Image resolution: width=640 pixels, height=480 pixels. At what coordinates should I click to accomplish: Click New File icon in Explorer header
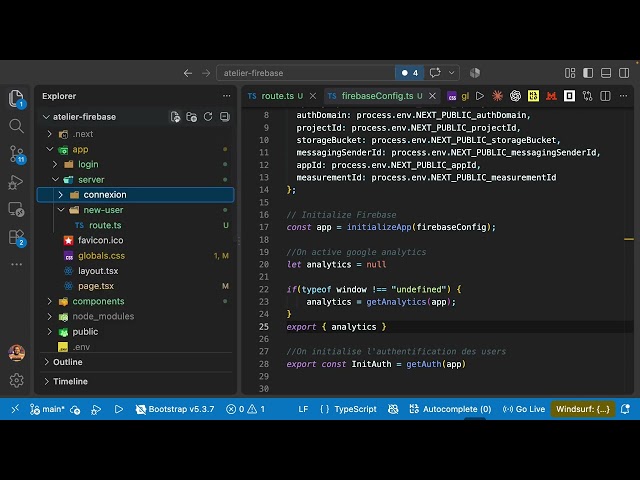(x=175, y=117)
